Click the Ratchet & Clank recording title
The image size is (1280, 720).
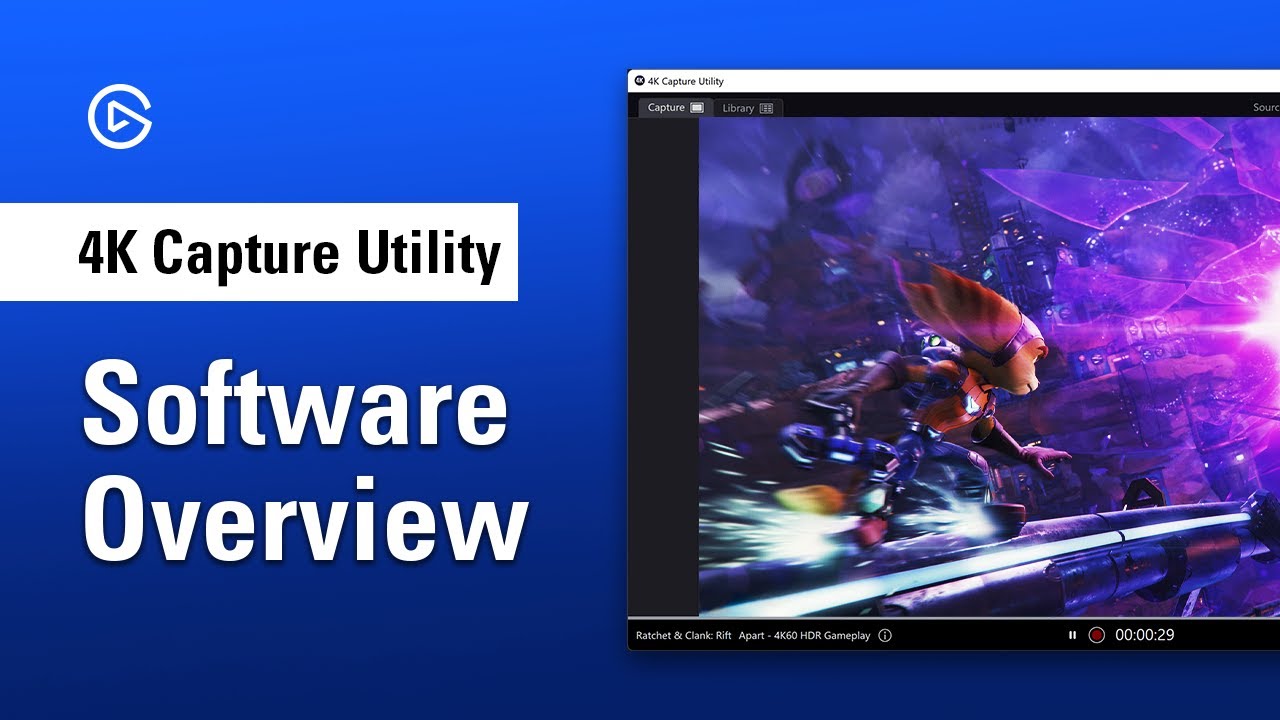(753, 635)
